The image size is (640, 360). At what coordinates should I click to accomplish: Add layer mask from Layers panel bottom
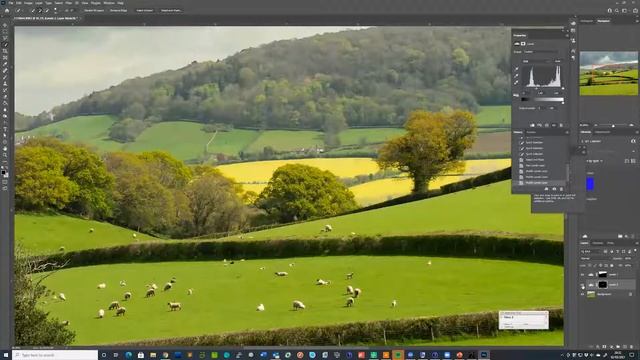click(x=604, y=347)
